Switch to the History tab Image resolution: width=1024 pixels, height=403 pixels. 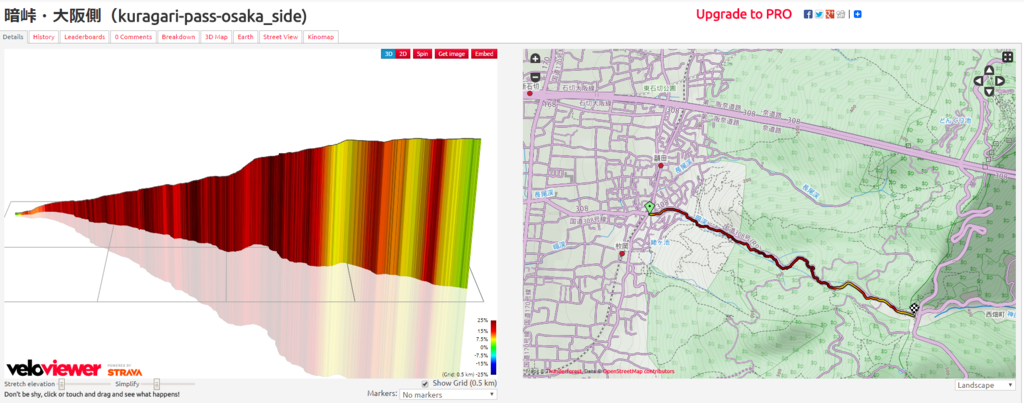click(44, 37)
